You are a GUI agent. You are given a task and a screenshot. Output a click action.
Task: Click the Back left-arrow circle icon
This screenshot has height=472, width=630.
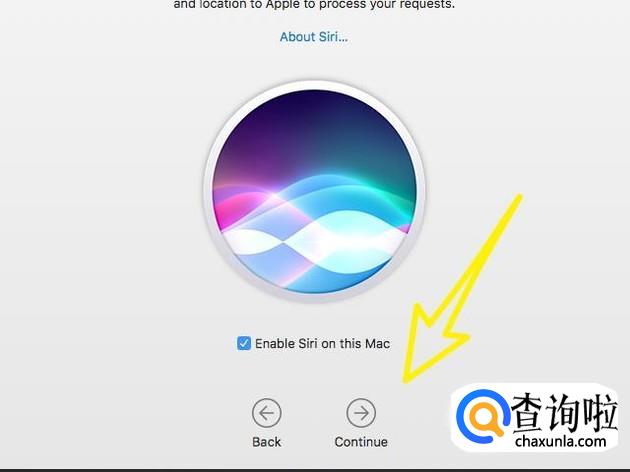tap(266, 413)
